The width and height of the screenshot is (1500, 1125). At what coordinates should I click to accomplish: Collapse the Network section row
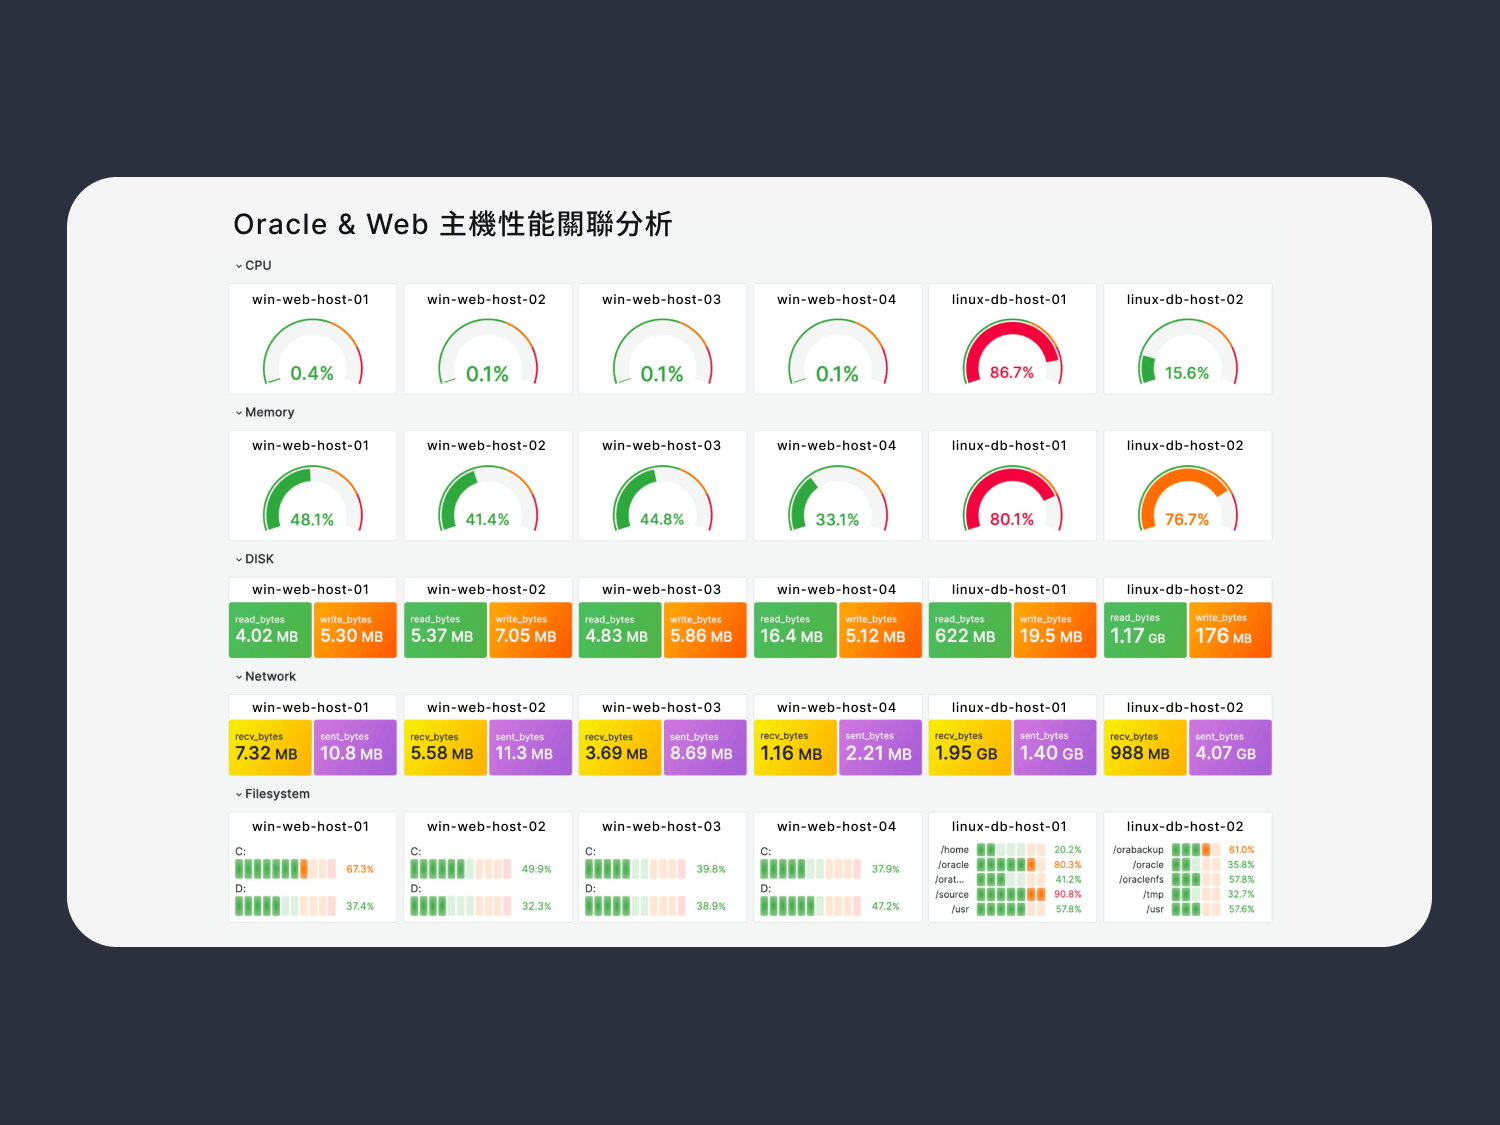(x=265, y=677)
